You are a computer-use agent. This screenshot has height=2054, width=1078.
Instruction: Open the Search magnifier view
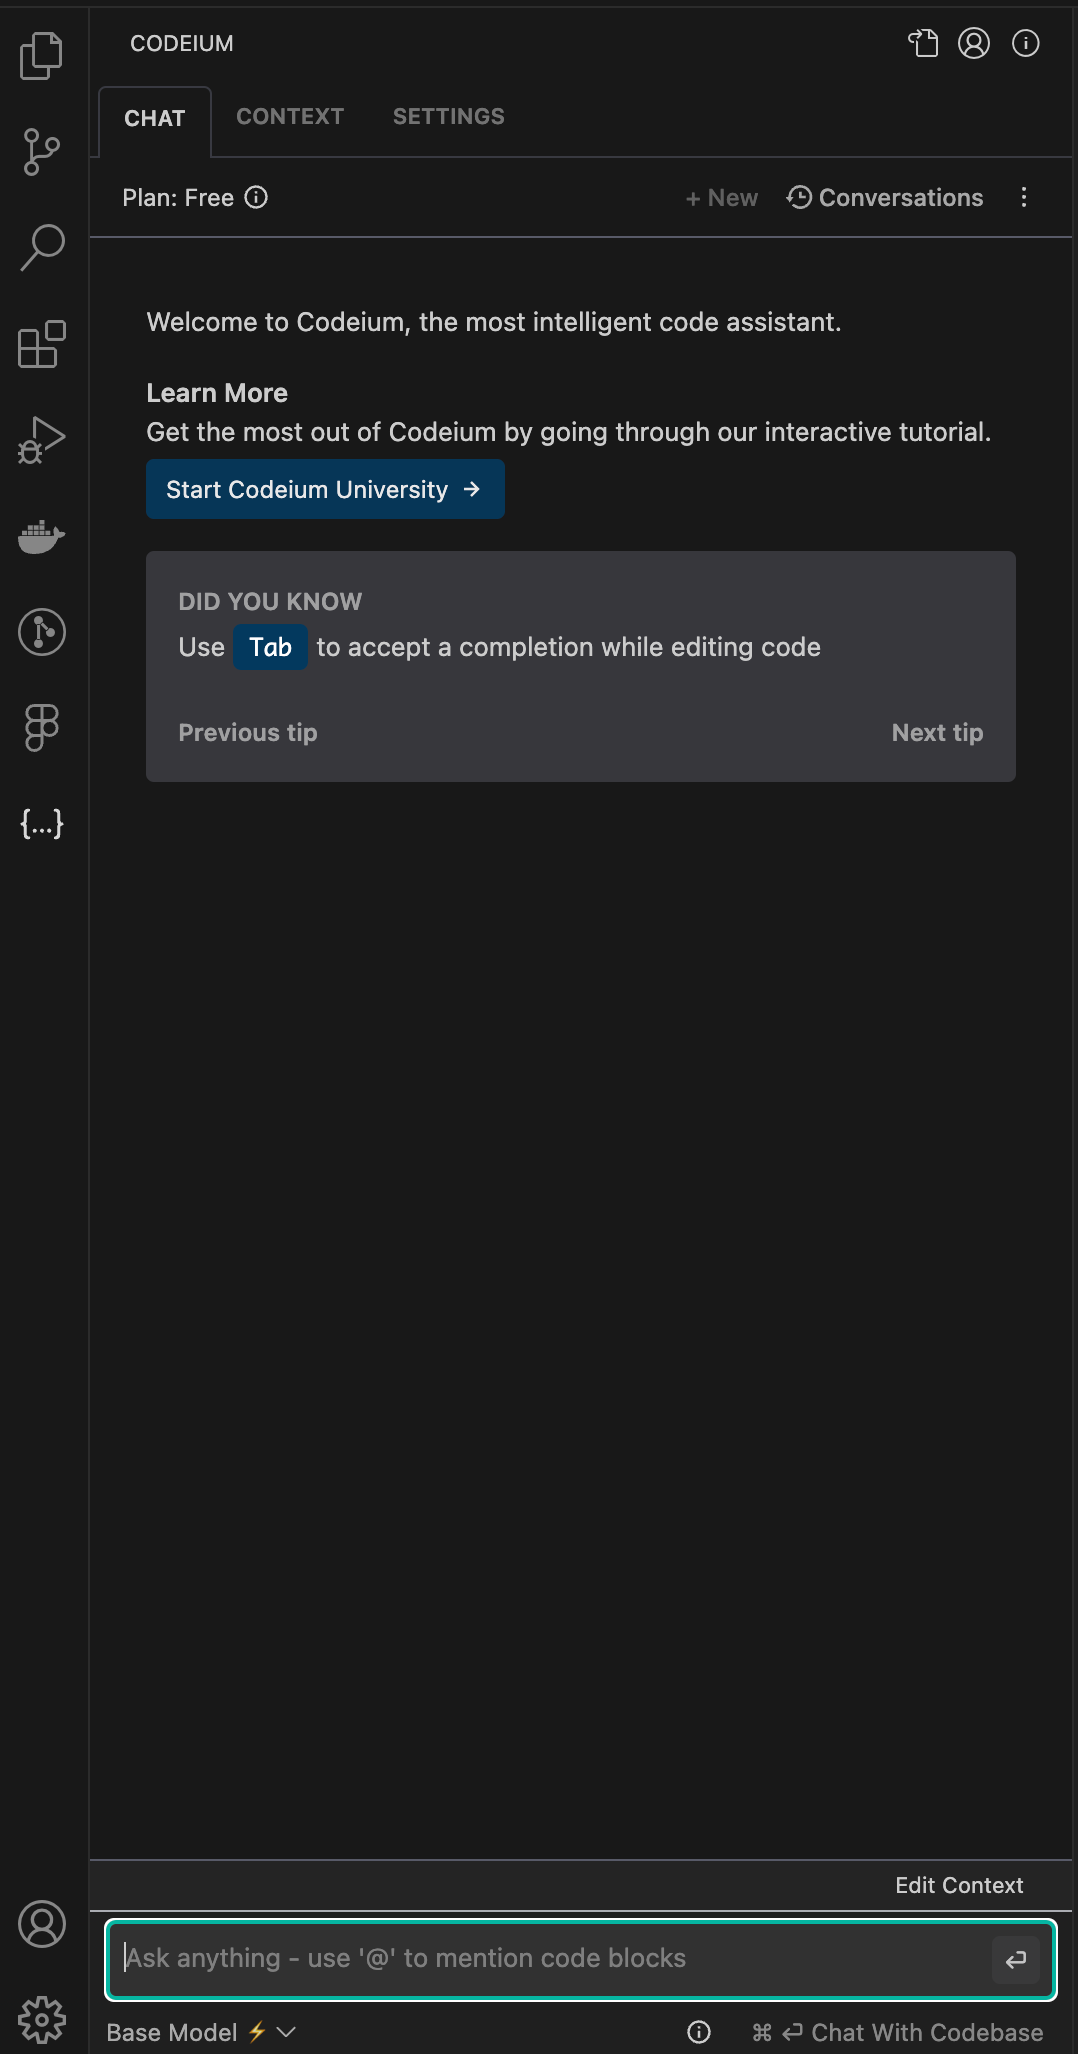(42, 247)
